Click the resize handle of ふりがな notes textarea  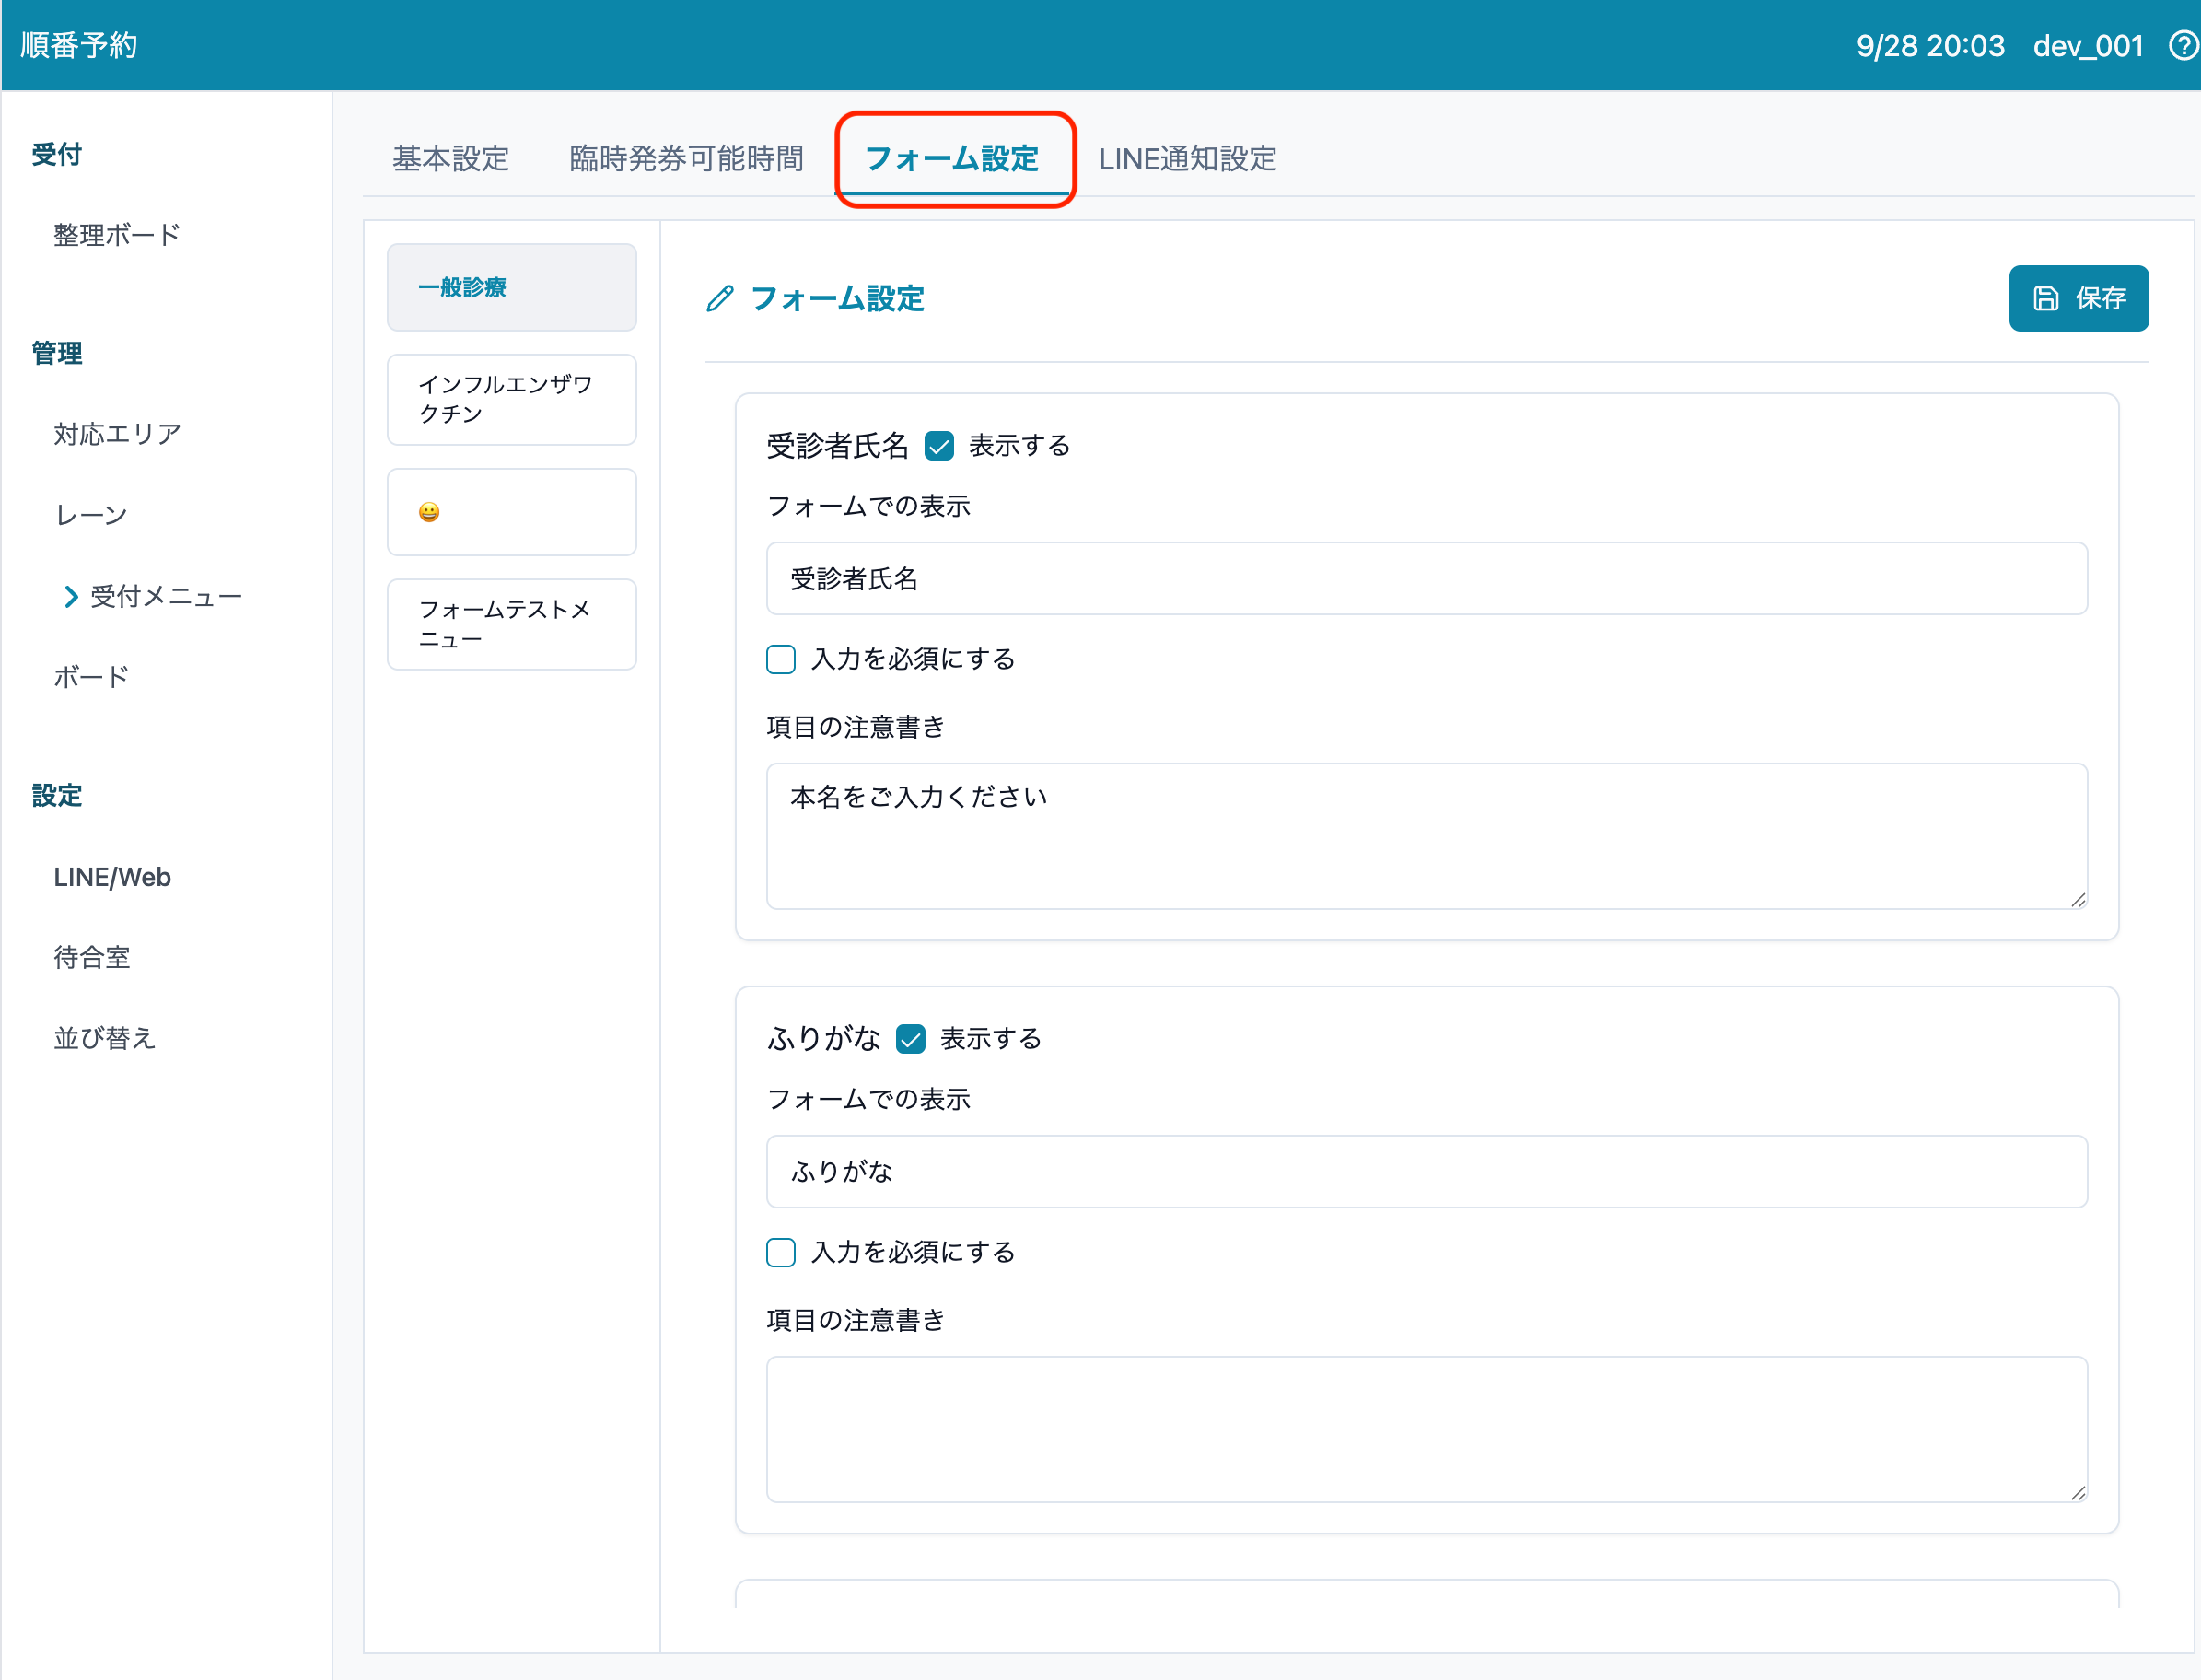point(2078,1493)
